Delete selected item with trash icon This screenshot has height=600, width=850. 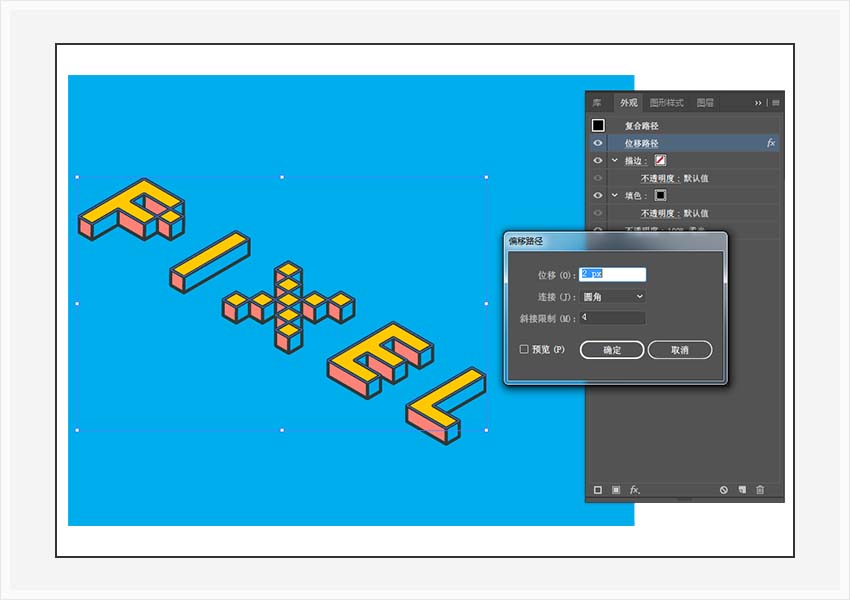[x=760, y=490]
